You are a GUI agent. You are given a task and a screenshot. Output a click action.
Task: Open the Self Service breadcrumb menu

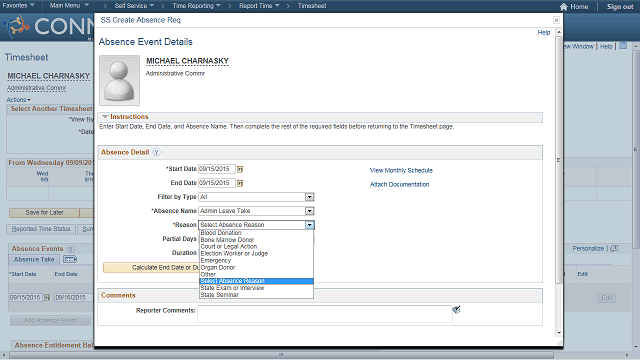[134, 6]
